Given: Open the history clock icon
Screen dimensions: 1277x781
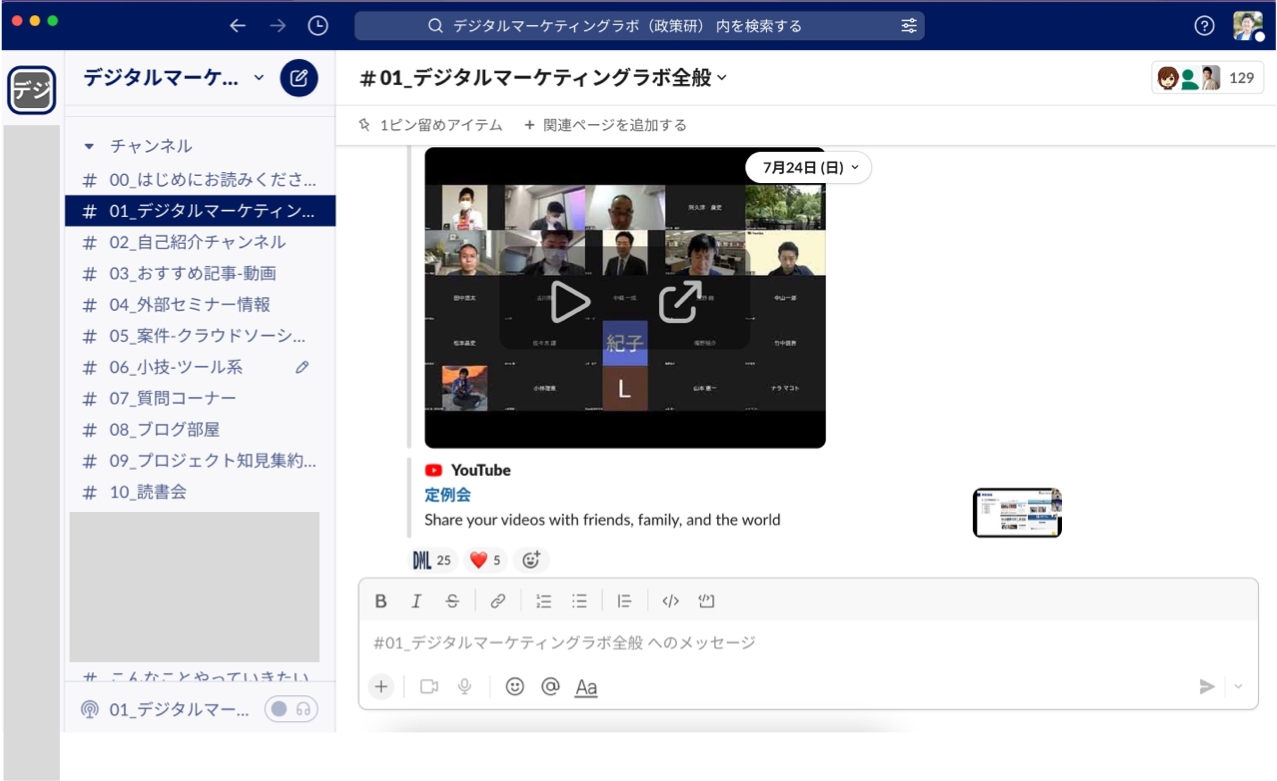Looking at the screenshot, I should [x=318, y=26].
